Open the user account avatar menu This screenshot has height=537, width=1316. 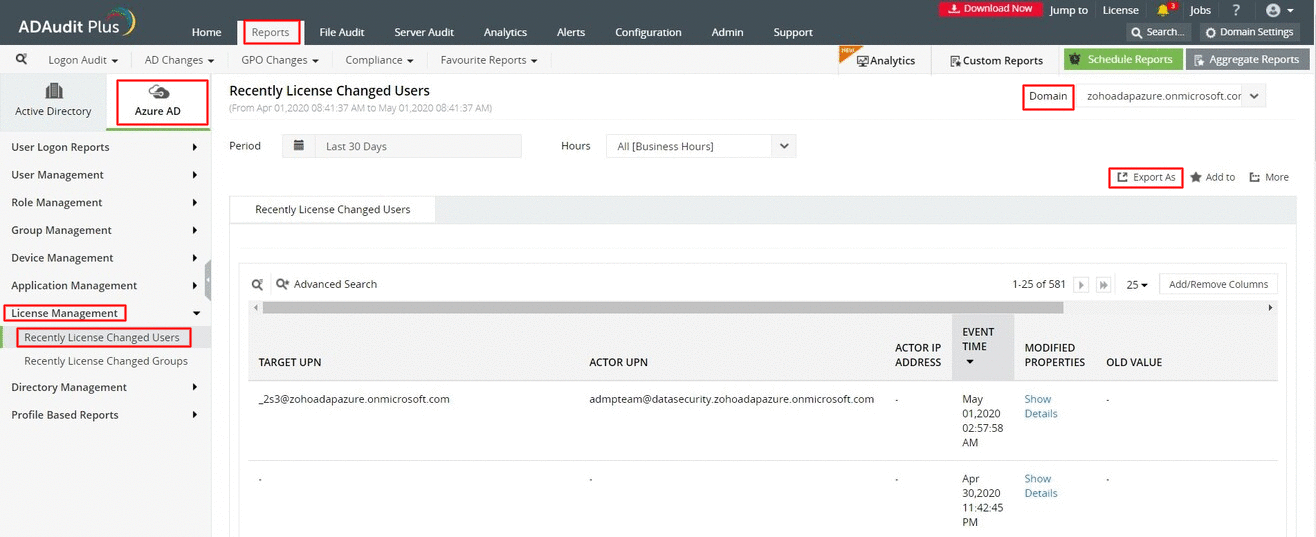pyautogui.click(x=1279, y=10)
